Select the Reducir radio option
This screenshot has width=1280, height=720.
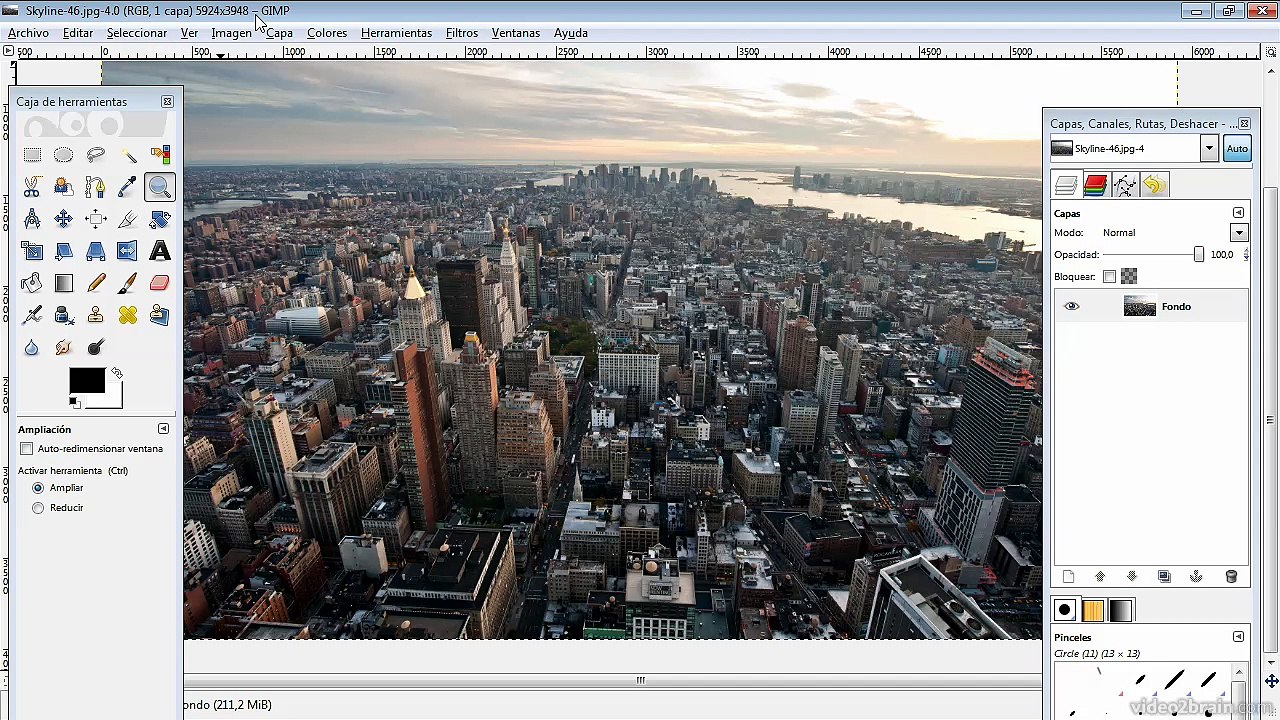point(38,508)
